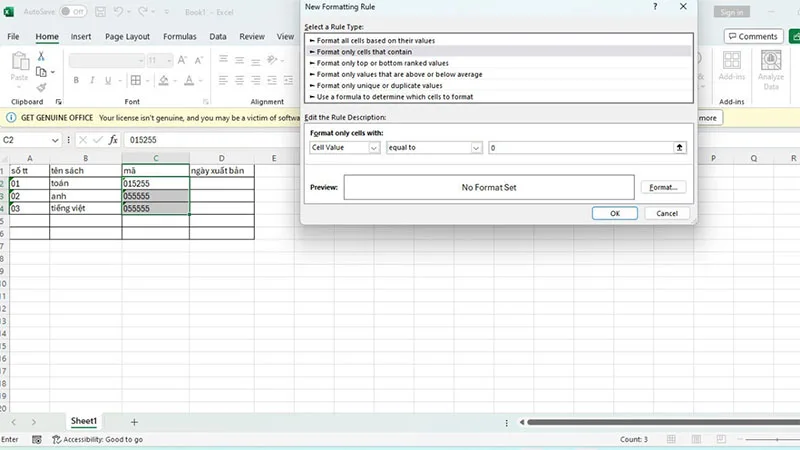Click Align Left icon
The height and width of the screenshot is (450, 800).
(223, 80)
